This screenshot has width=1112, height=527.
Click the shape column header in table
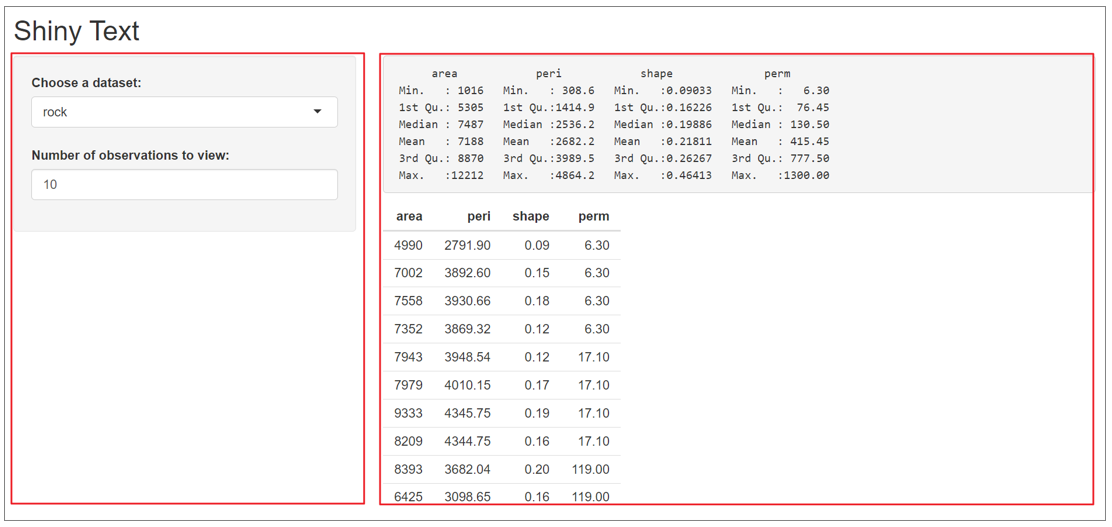click(x=530, y=216)
